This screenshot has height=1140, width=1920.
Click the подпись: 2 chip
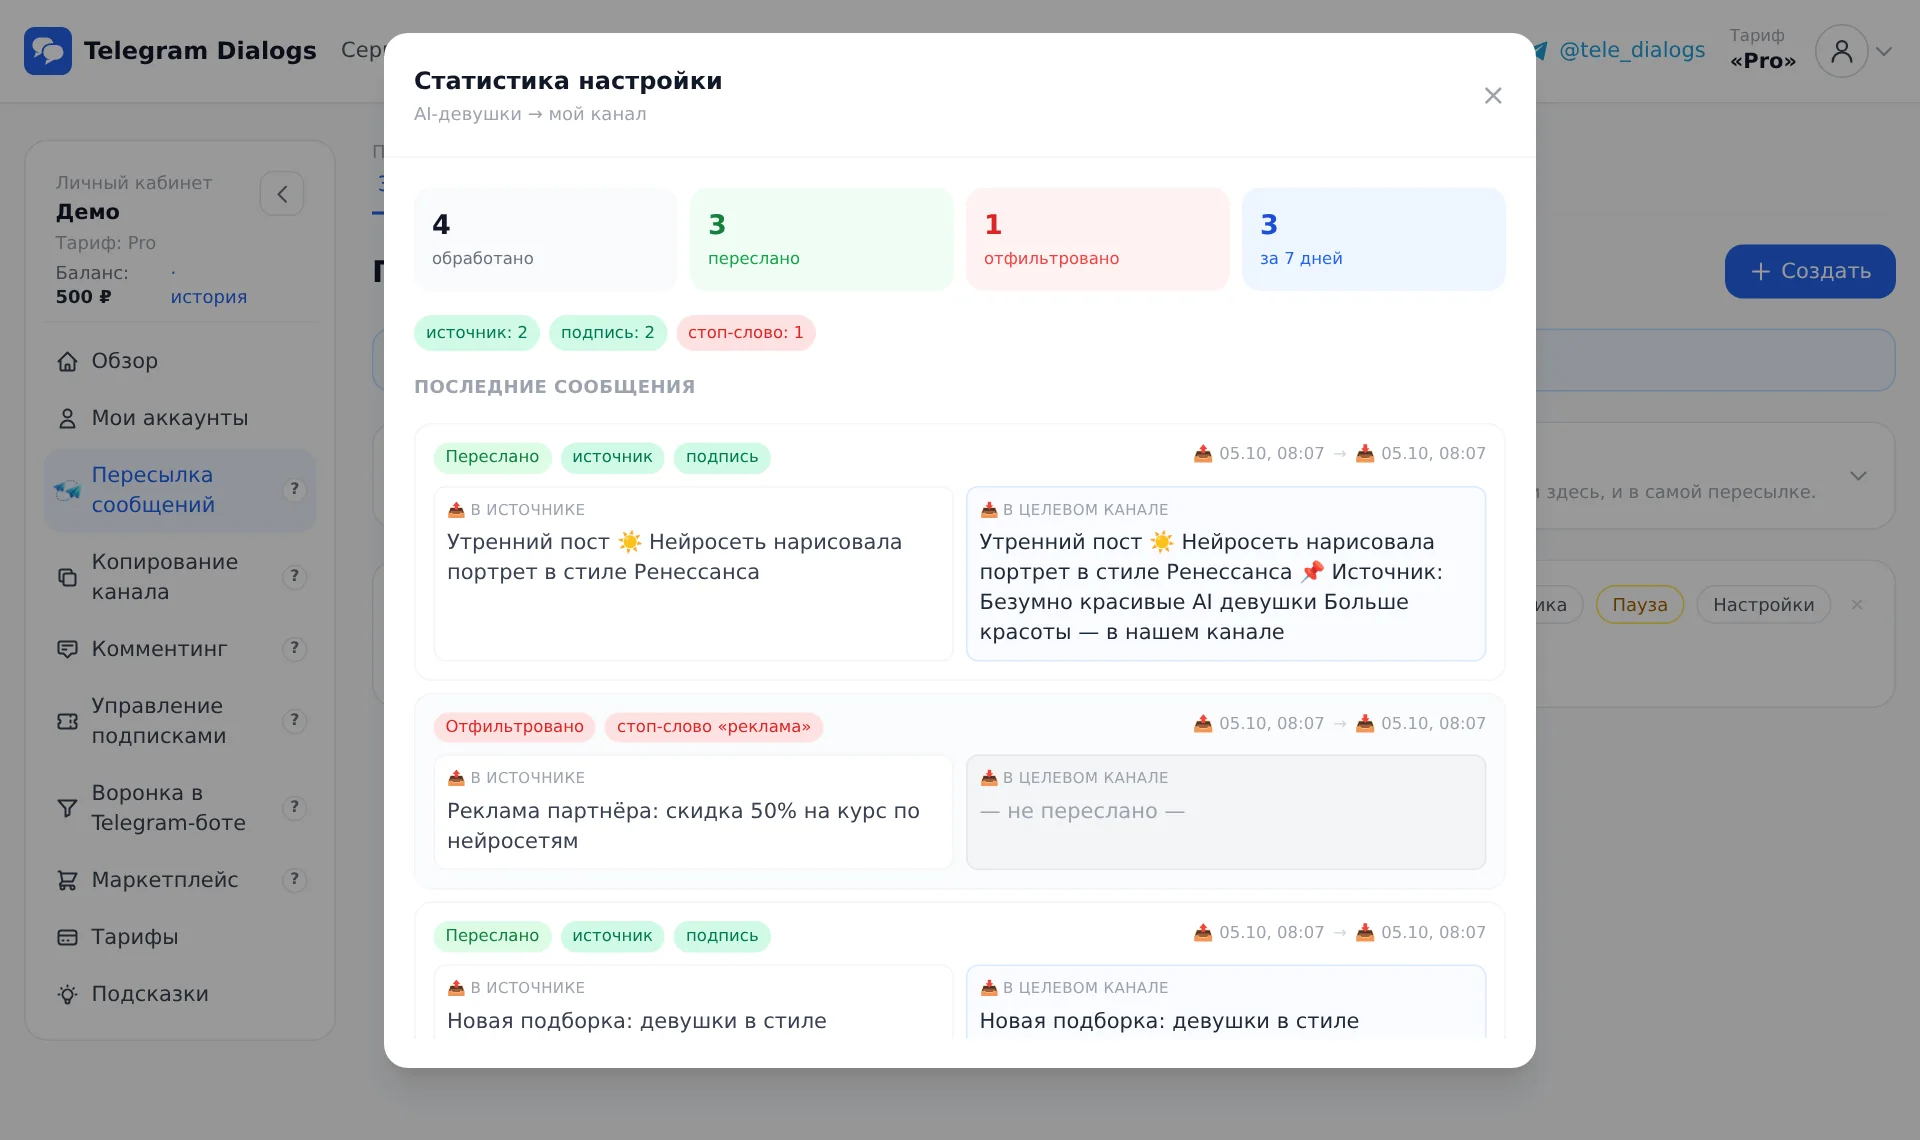[x=607, y=333]
